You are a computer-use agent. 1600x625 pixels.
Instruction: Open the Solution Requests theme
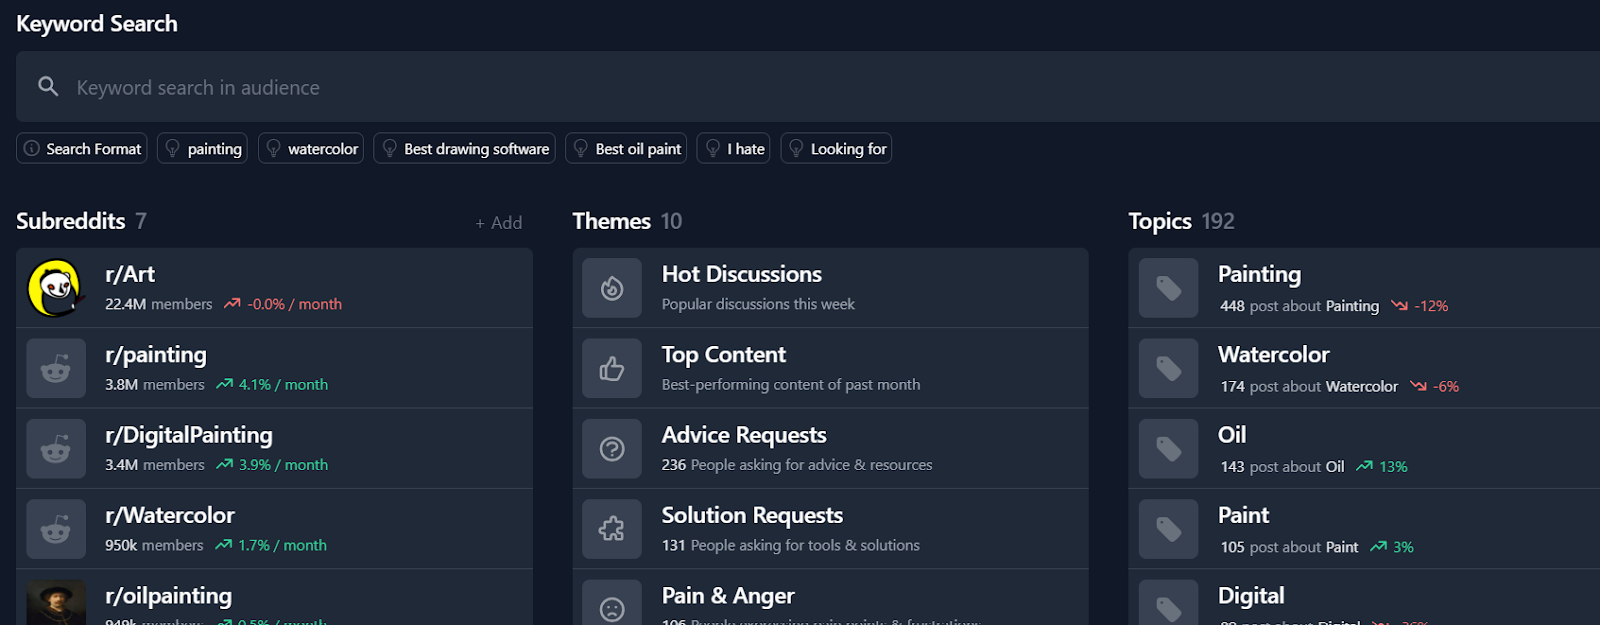pyautogui.click(x=830, y=529)
